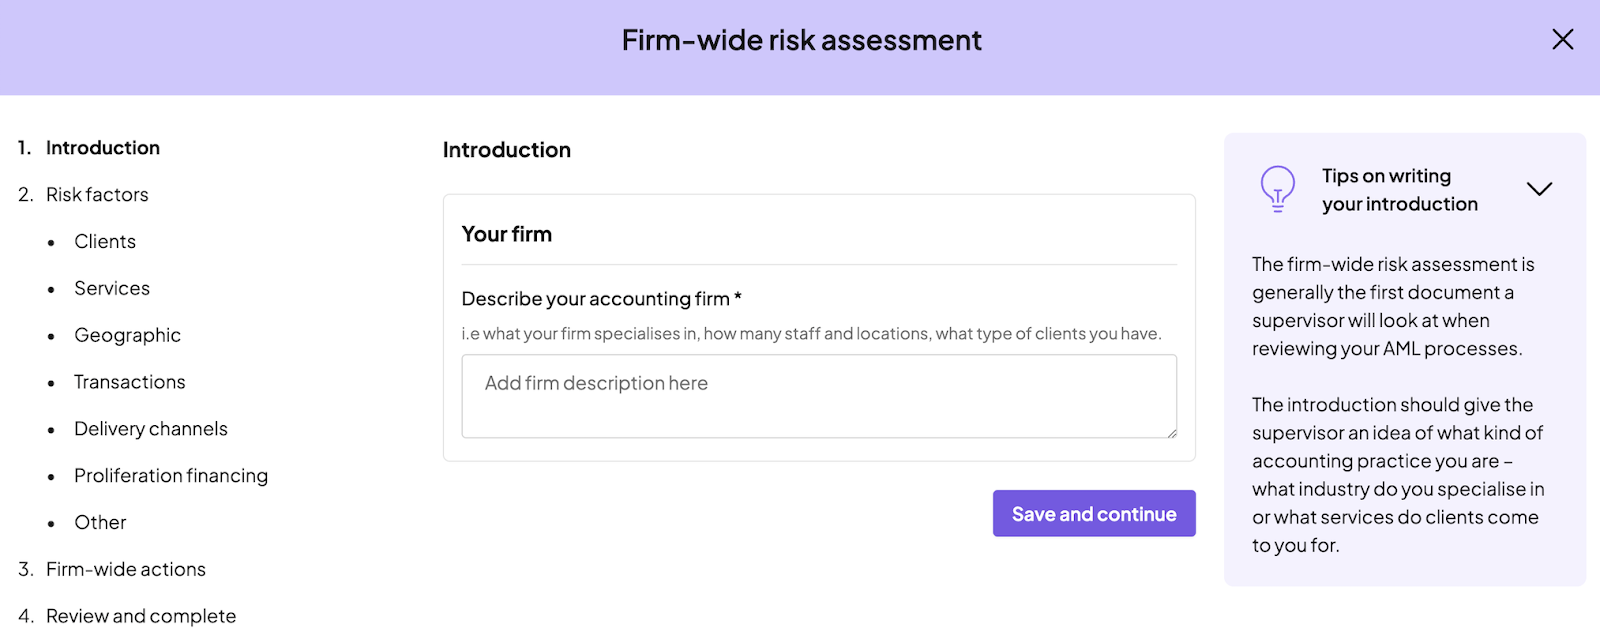Open the Geographic risk section
Image resolution: width=1600 pixels, height=643 pixels.
[127, 336]
